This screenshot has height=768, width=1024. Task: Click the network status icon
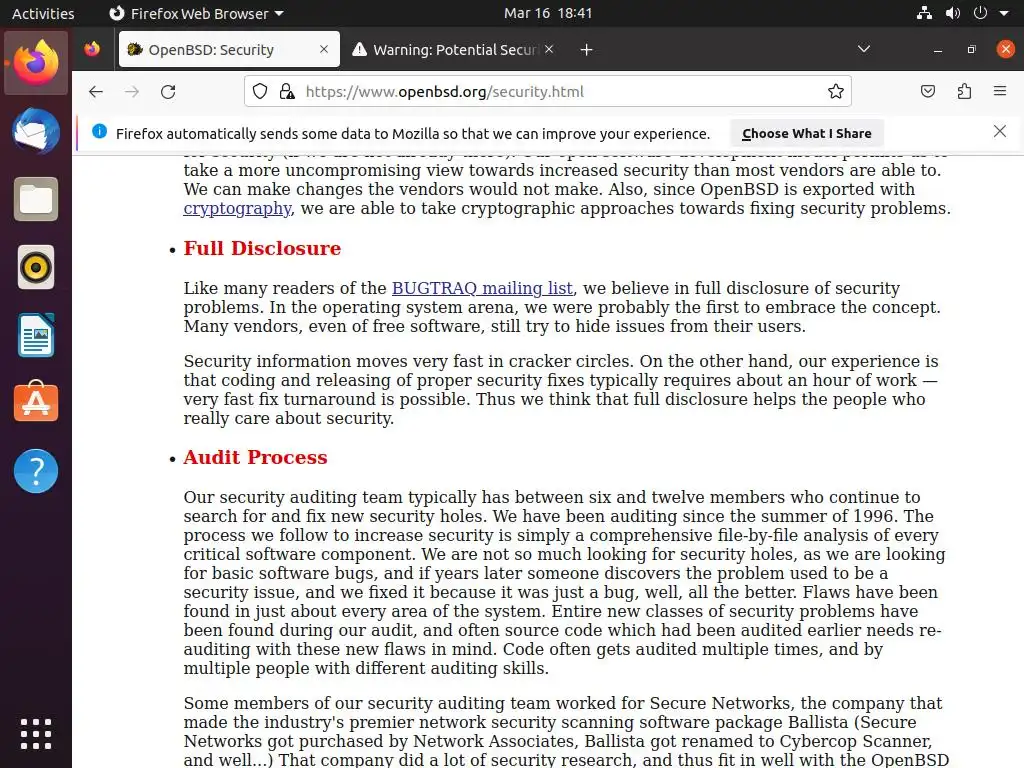click(x=924, y=13)
